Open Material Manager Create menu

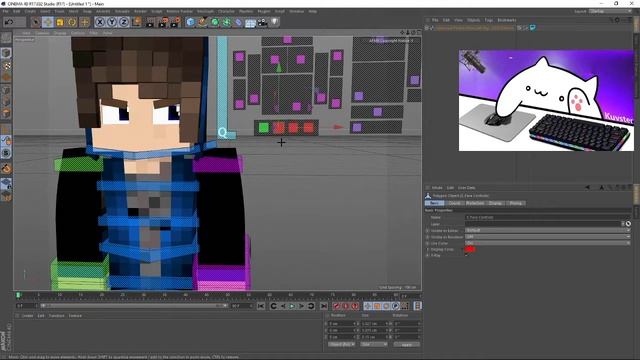(27, 316)
